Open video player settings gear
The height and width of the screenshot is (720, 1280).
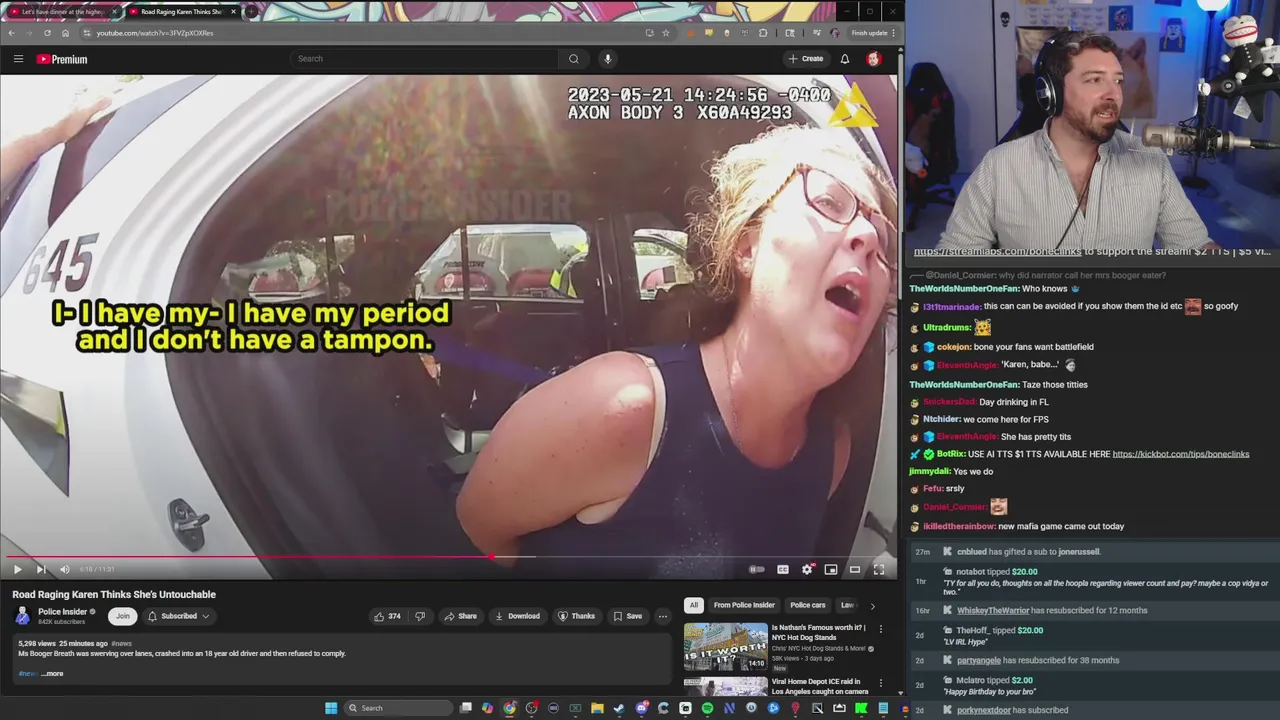click(x=807, y=569)
